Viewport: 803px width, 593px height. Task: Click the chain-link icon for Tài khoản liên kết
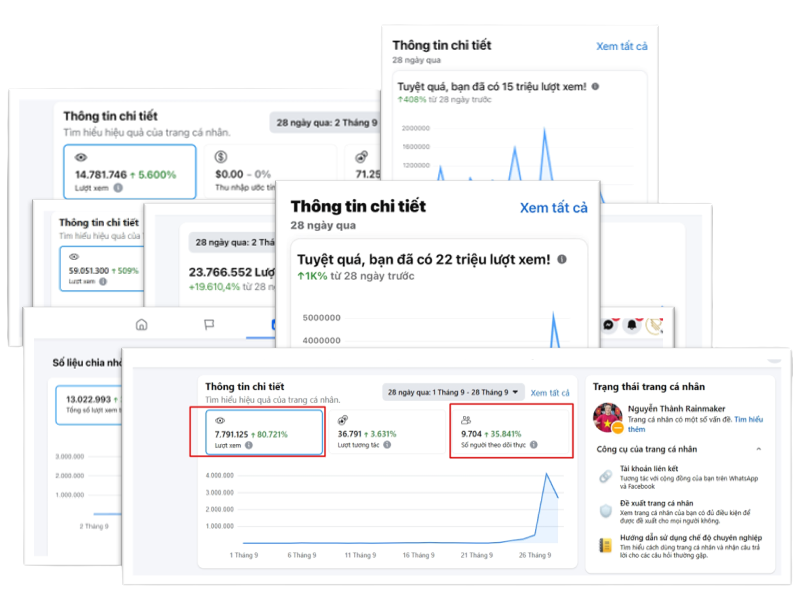(605, 476)
